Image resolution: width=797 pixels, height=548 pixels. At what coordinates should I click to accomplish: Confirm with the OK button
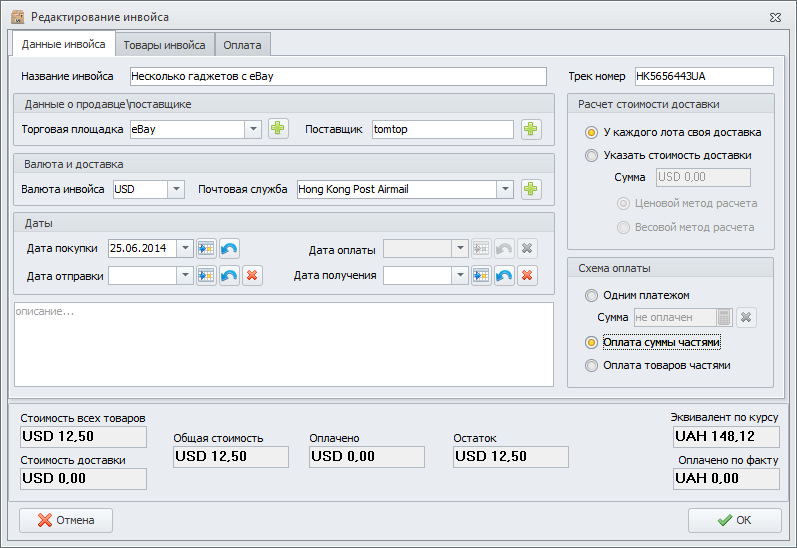734,520
